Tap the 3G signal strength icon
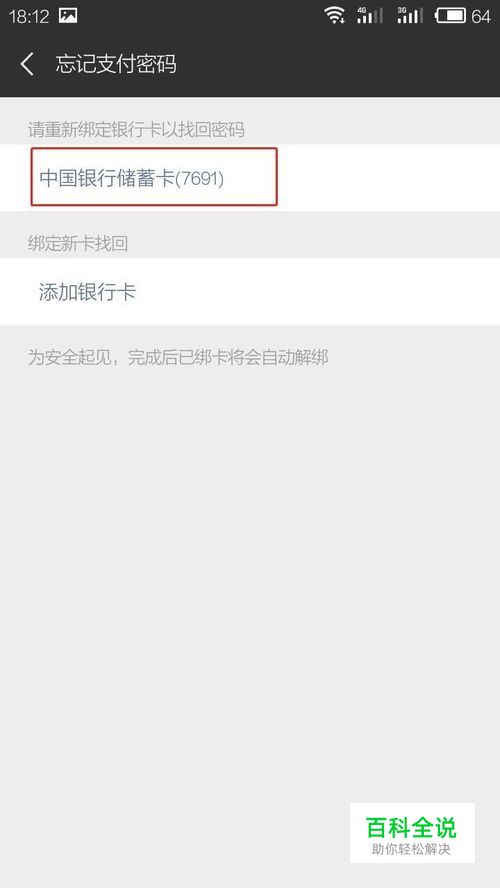Viewport: 500px width, 888px height. 410,15
